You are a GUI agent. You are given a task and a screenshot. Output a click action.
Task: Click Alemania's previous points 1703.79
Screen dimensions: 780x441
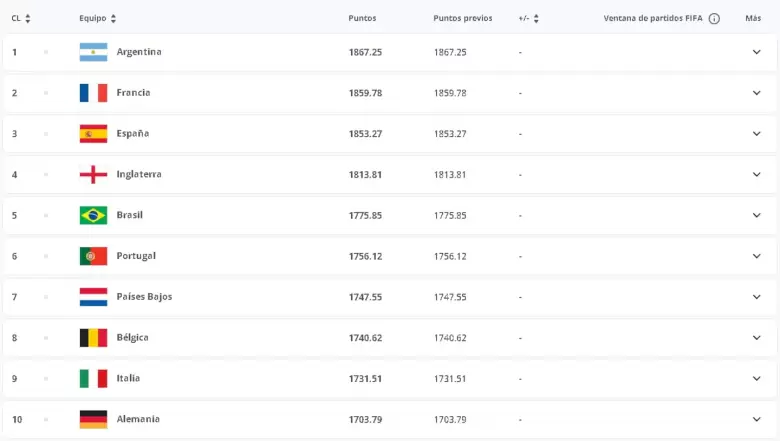pyautogui.click(x=450, y=419)
